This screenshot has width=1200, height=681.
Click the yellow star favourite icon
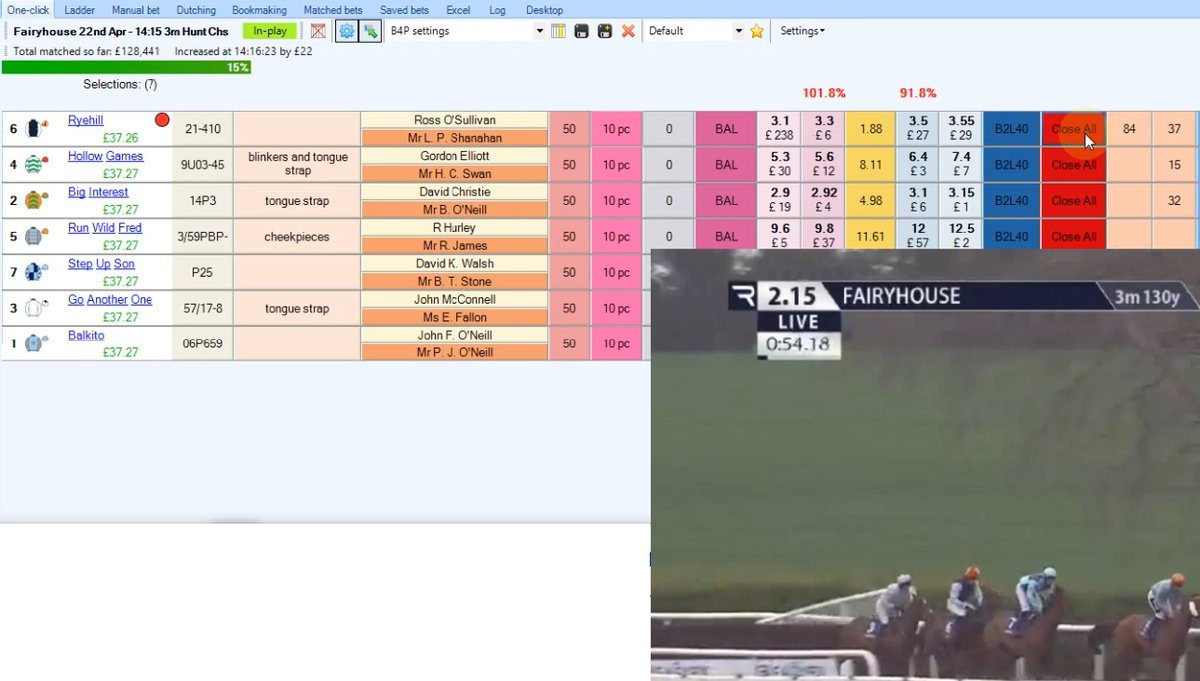click(x=757, y=31)
